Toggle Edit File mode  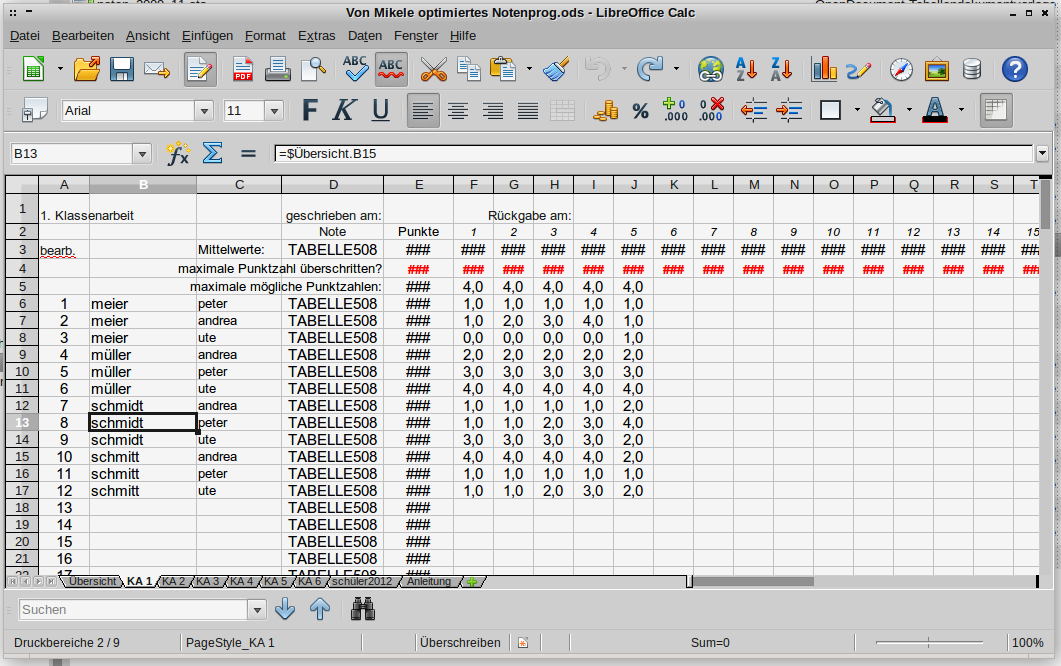(200, 69)
